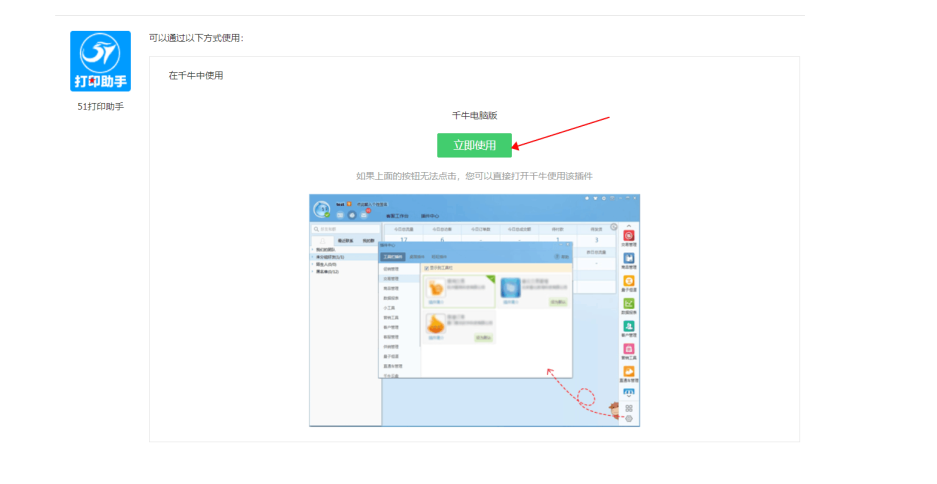937x484 pixels.
Task: Select the teal 客户管理 sidebar icon
Action: click(x=628, y=327)
